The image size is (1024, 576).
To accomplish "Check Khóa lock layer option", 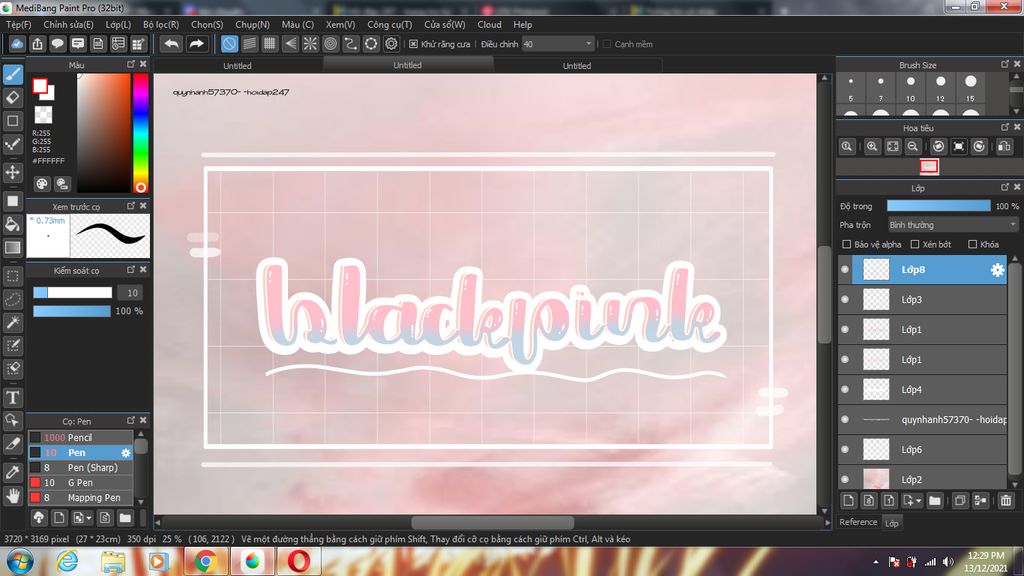I will click(972, 244).
